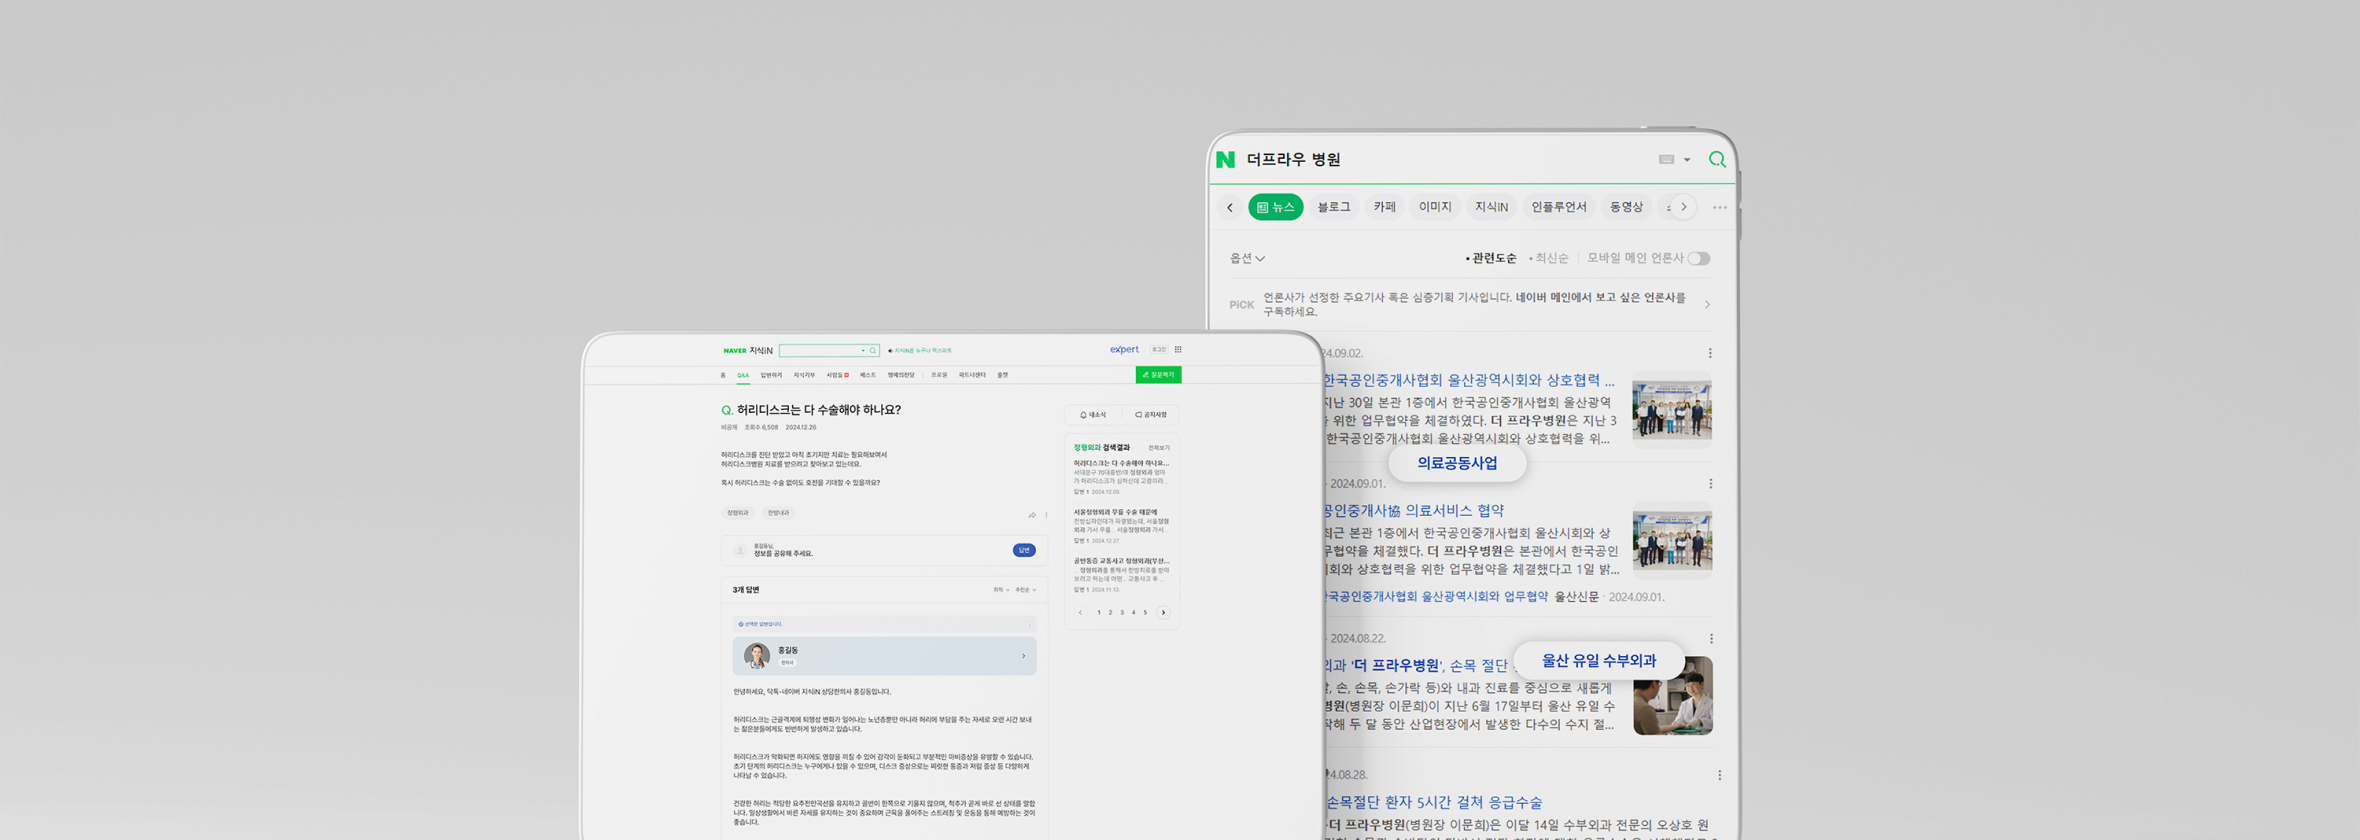Click the green Naver N logo
The image size is (2360, 840).
pyautogui.click(x=1225, y=160)
